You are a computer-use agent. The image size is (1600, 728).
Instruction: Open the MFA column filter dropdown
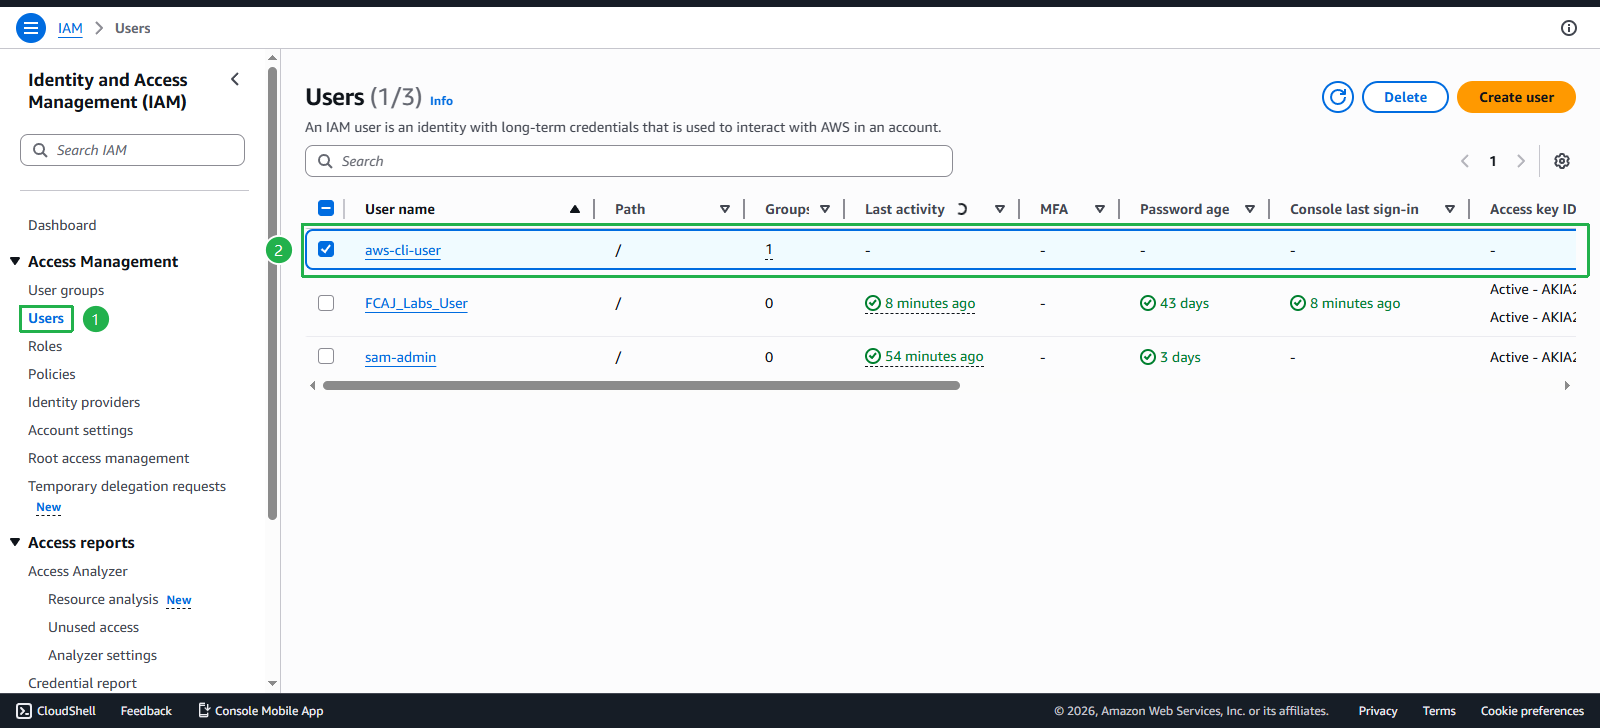[1100, 209]
